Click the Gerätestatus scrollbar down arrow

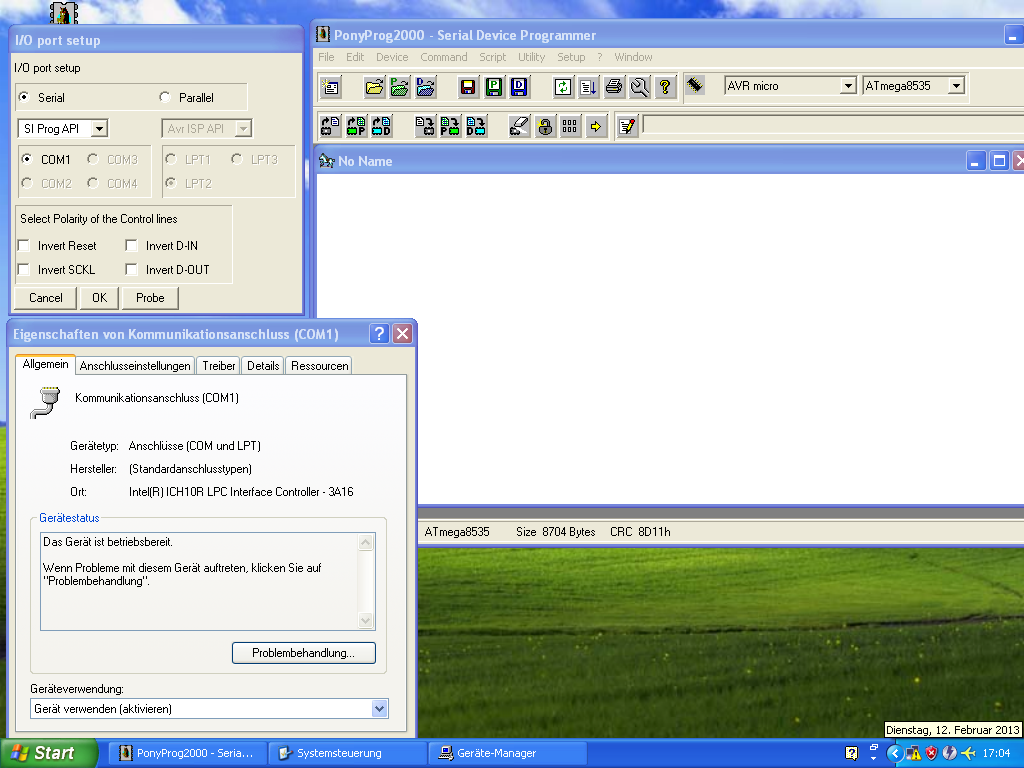coord(366,620)
